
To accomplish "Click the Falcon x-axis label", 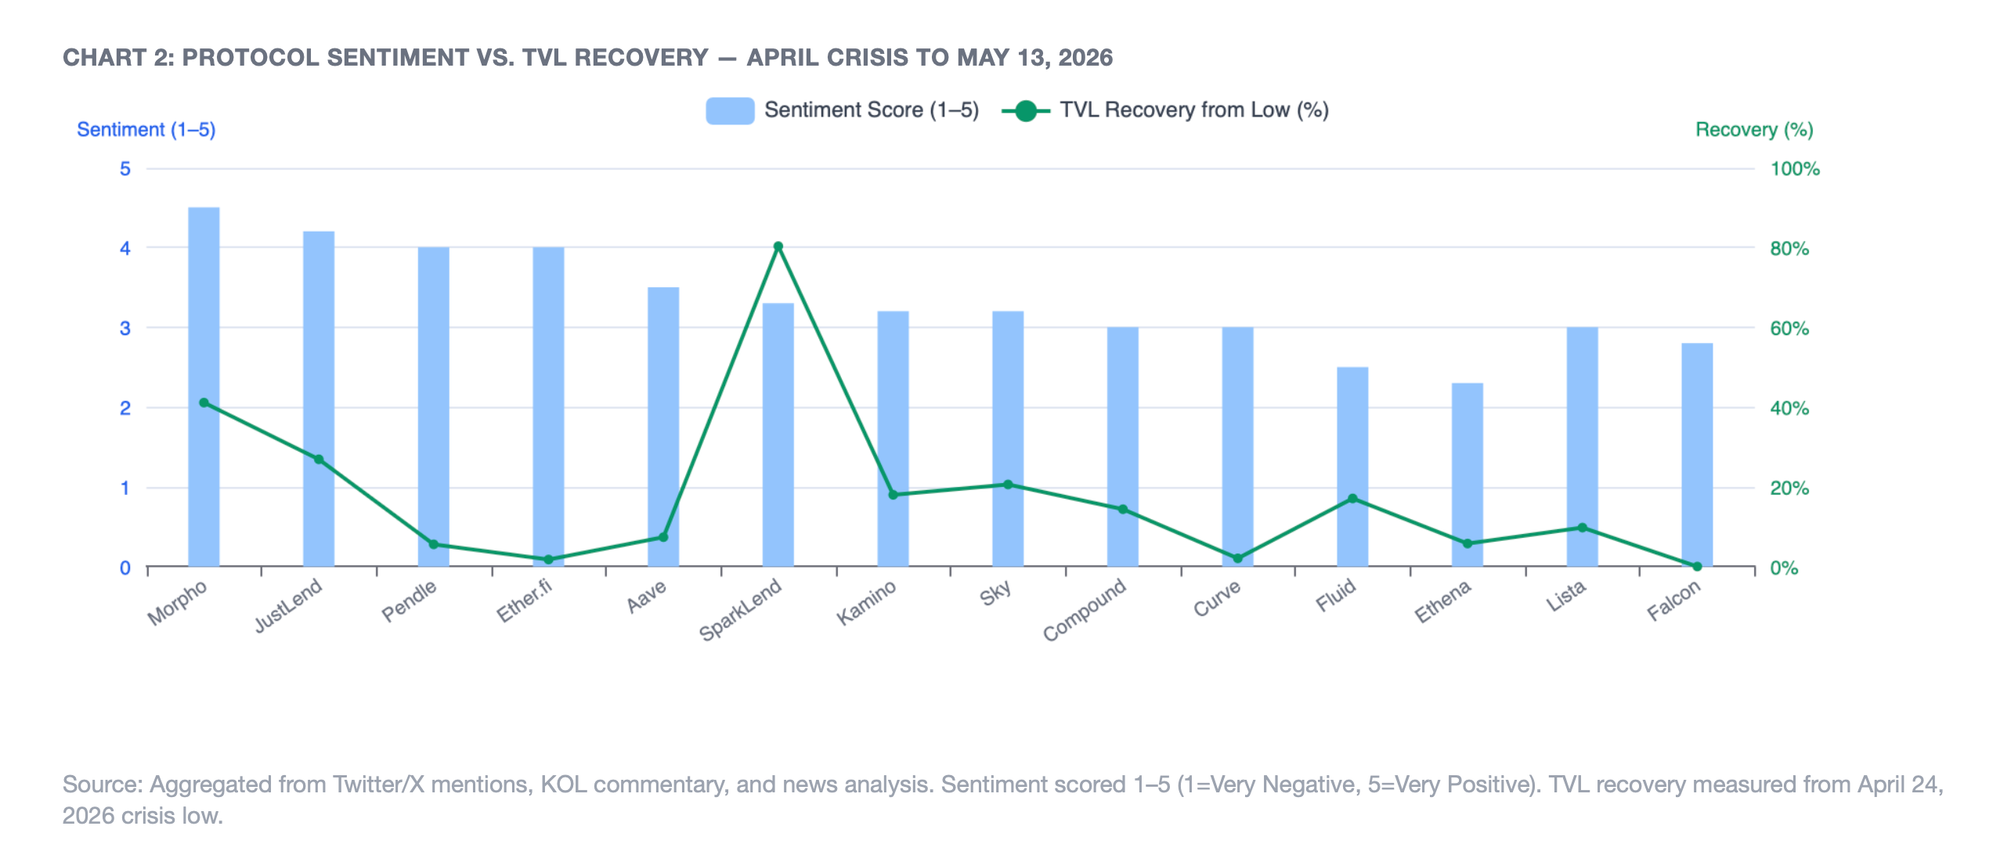I will [x=1674, y=602].
